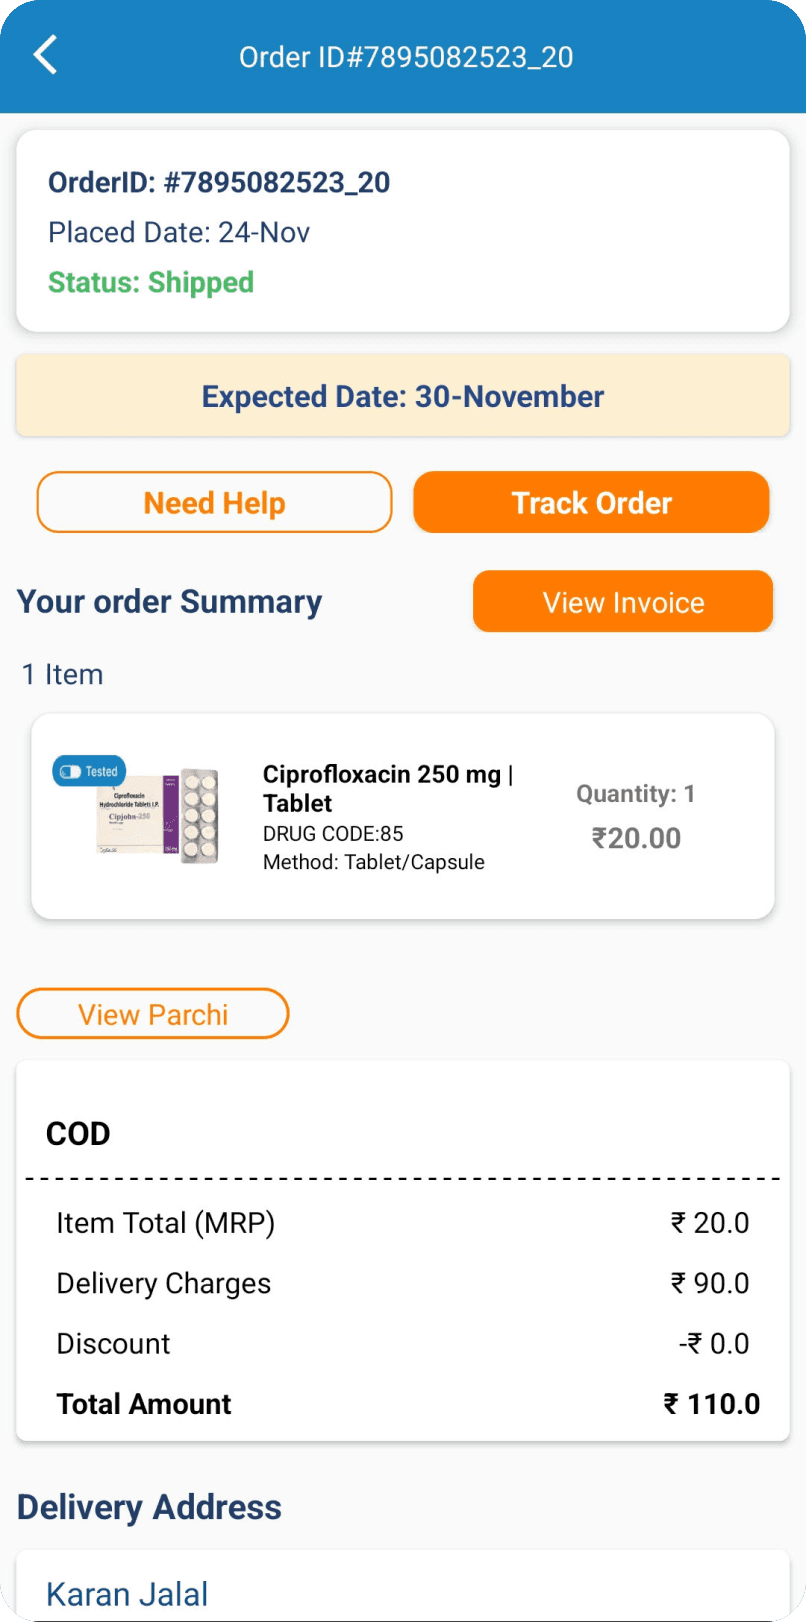Image resolution: width=806 pixels, height=1622 pixels.
Task: Tap the back arrow icon
Action: [x=46, y=56]
